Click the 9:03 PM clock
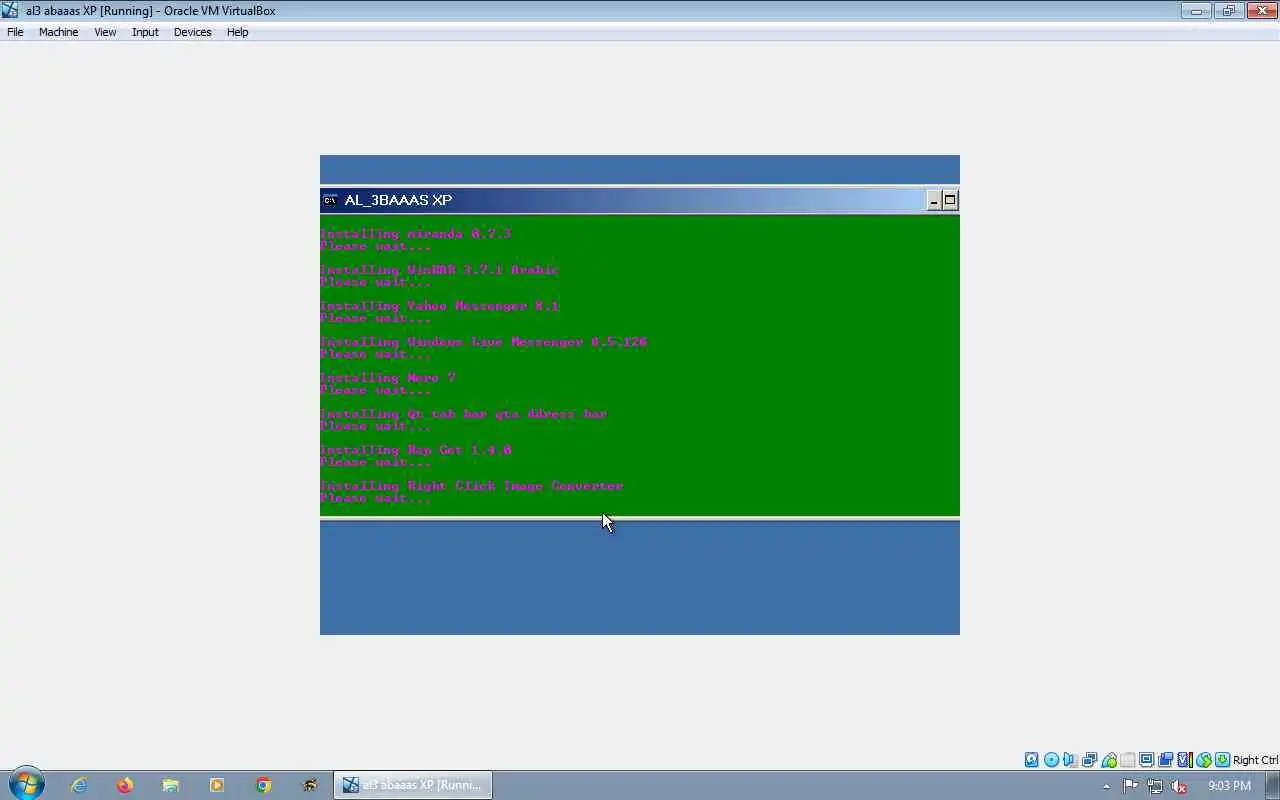 tap(1229, 786)
